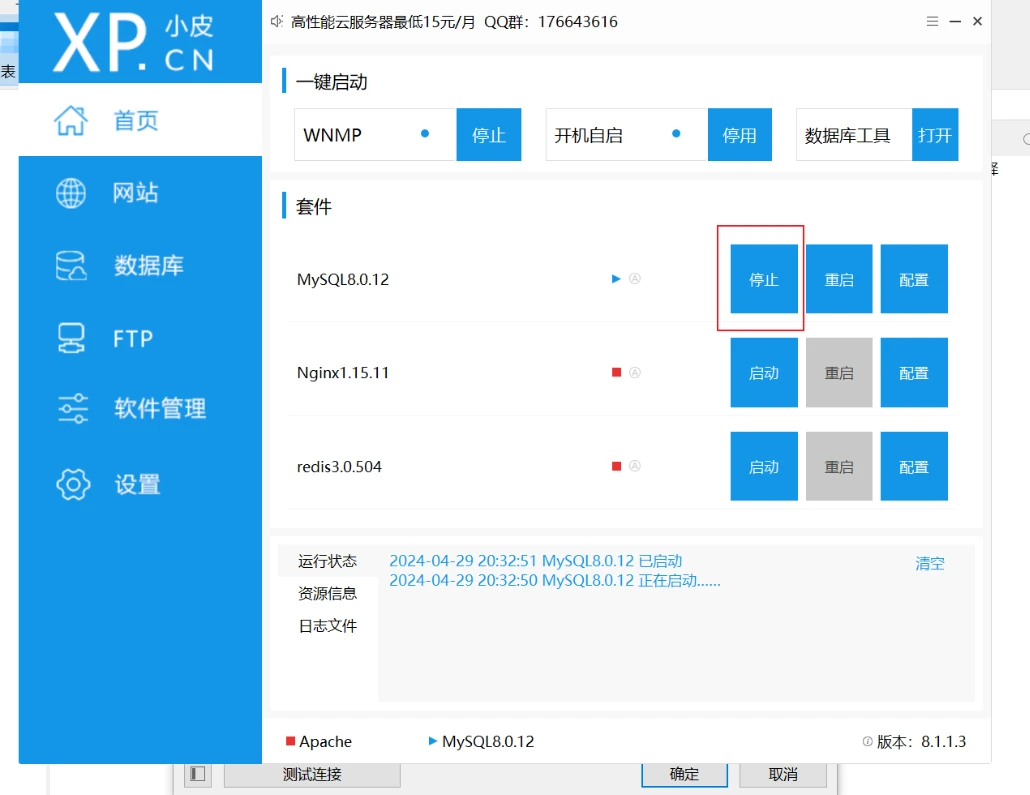The height and width of the screenshot is (795, 1030).
Task: Click the greyed Nginx1.15.11 重启 button
Action: [x=839, y=373]
